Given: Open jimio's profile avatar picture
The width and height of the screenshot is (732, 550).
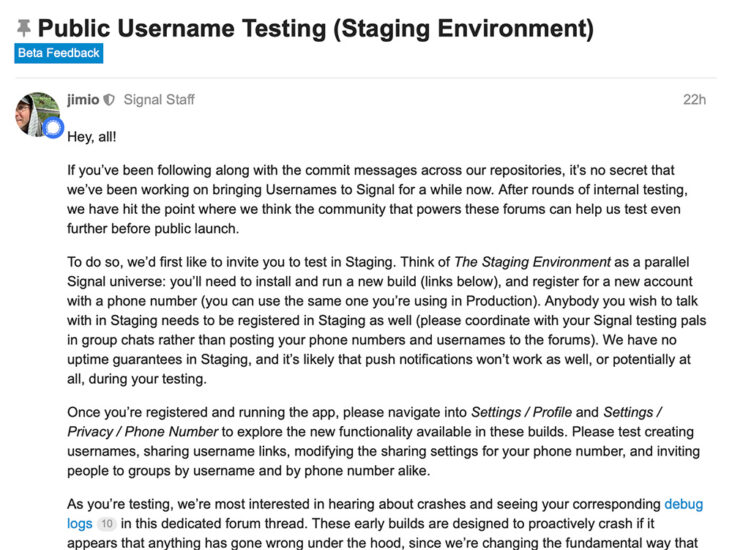Looking at the screenshot, I should click(x=36, y=112).
